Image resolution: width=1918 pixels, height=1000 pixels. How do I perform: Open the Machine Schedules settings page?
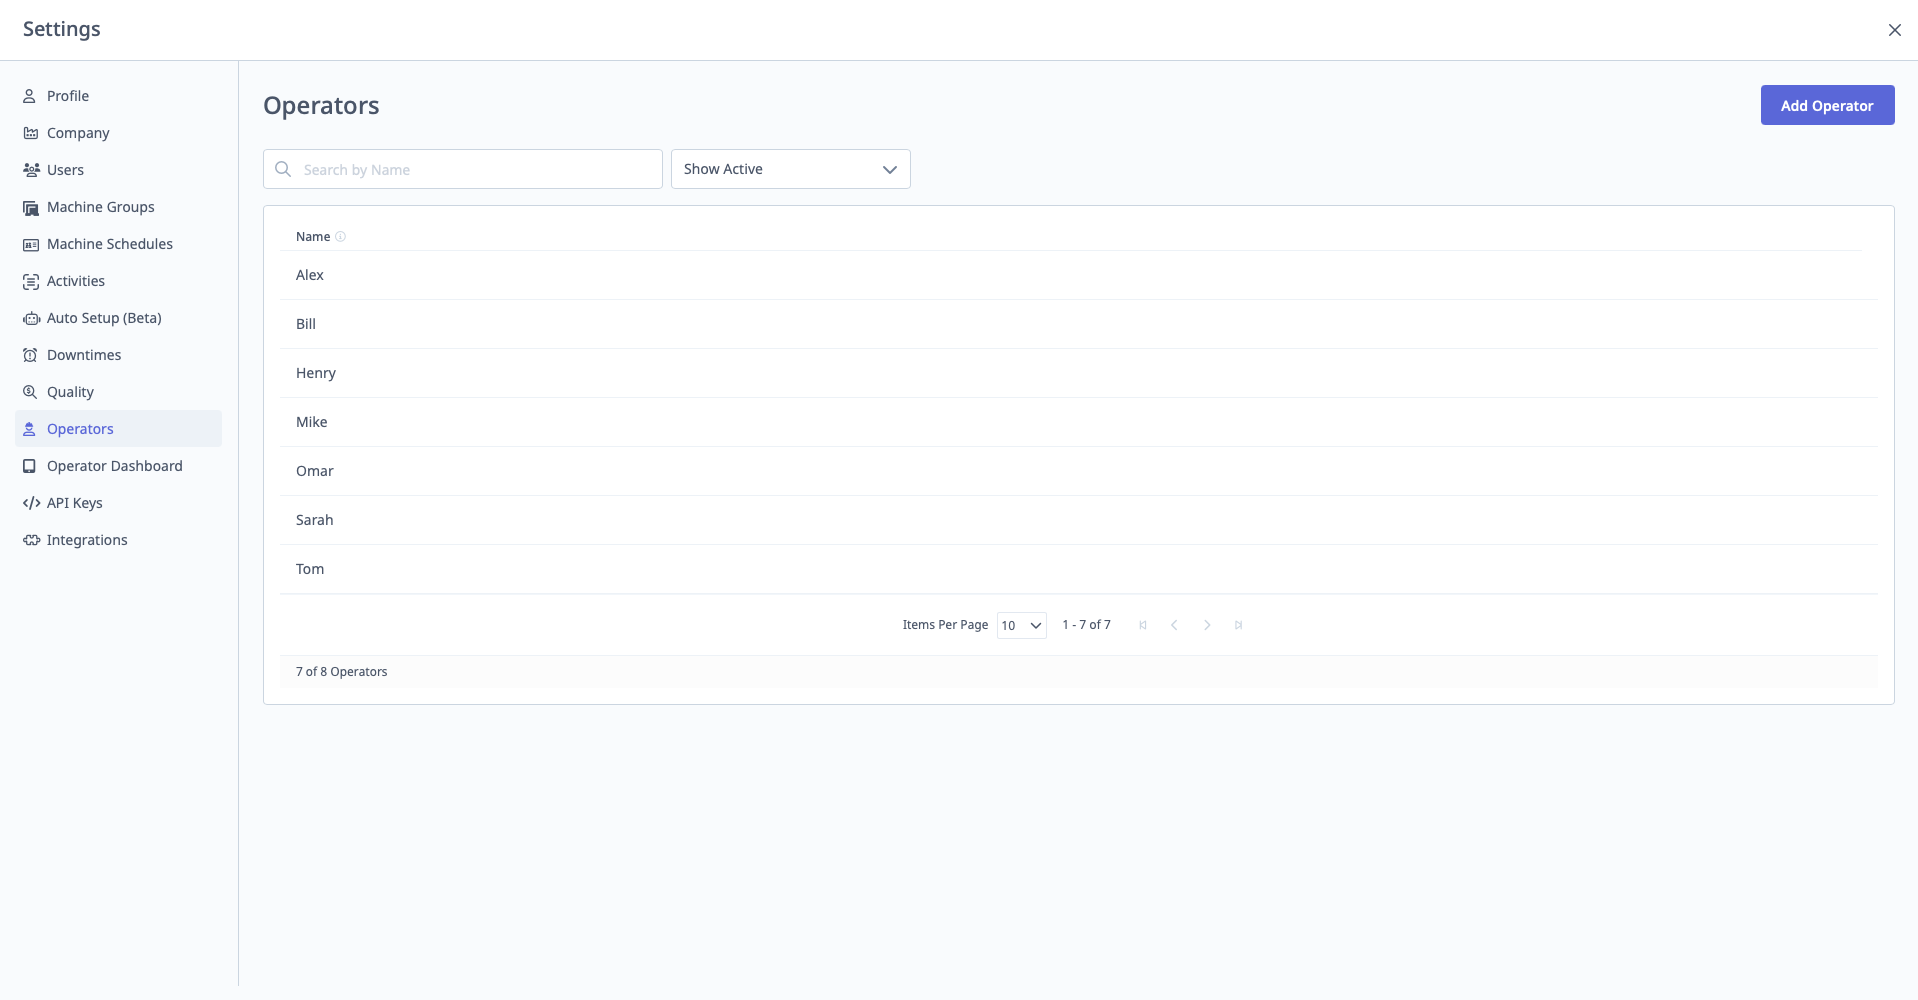tap(109, 244)
